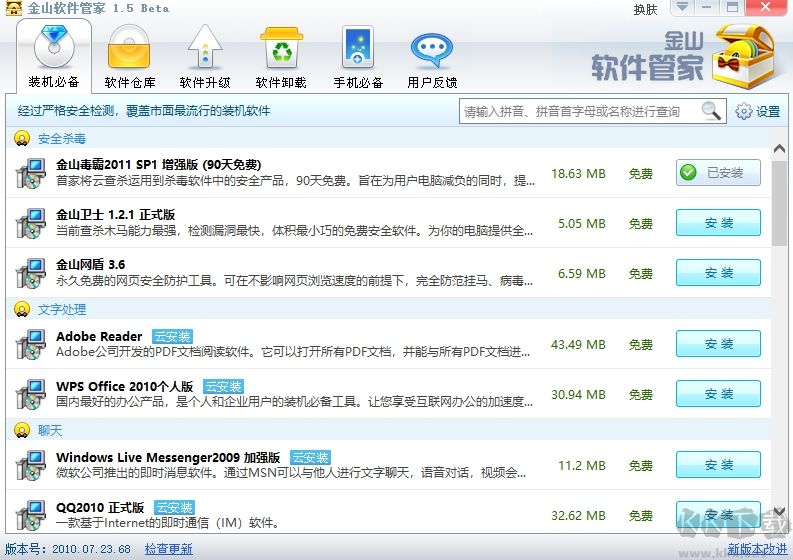Select WPS Office 2010个人版 title

tap(124, 386)
